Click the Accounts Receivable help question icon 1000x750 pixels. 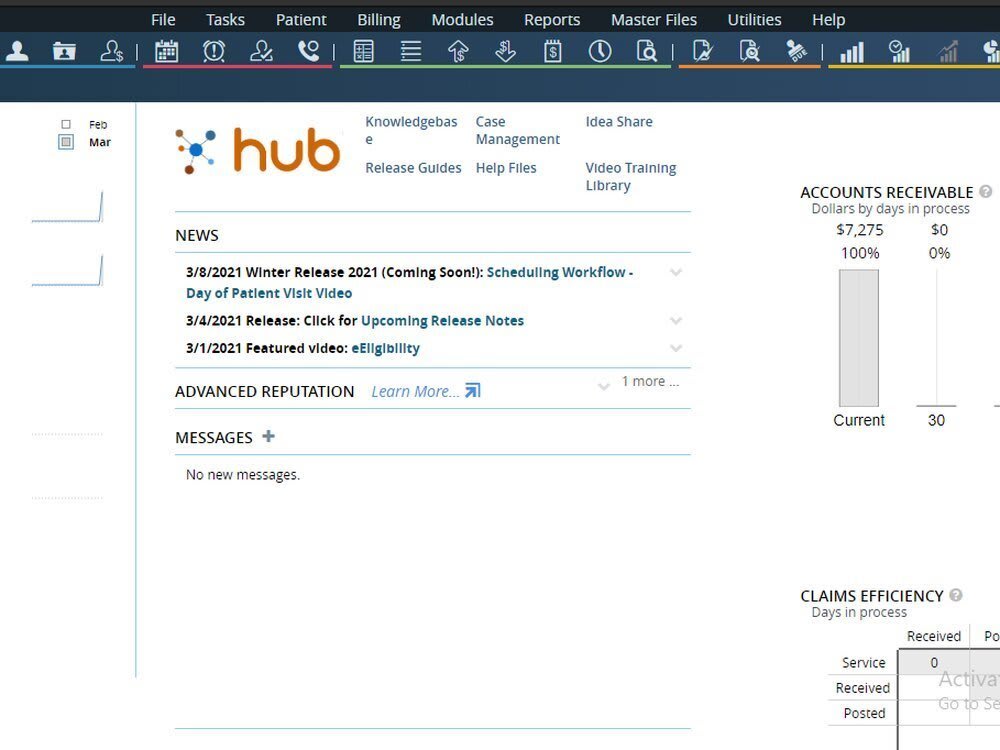(985, 191)
